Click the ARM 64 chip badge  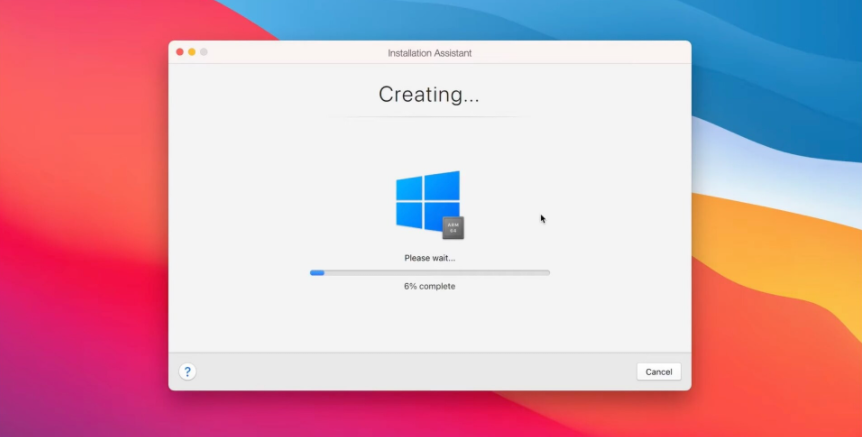pos(453,228)
